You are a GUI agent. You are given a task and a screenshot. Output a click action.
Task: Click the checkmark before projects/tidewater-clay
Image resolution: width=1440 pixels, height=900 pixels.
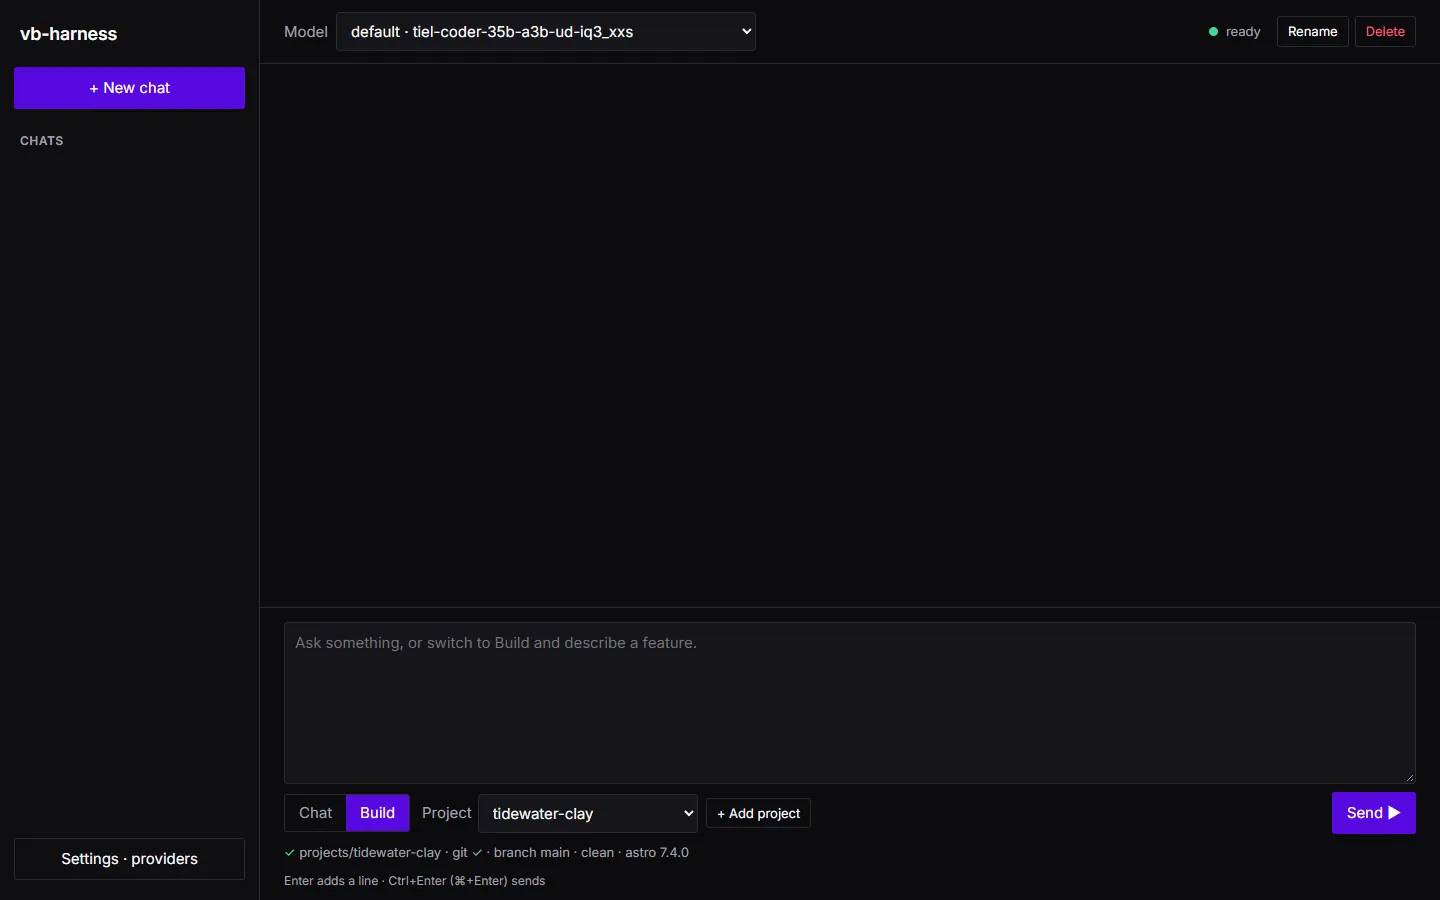(289, 853)
